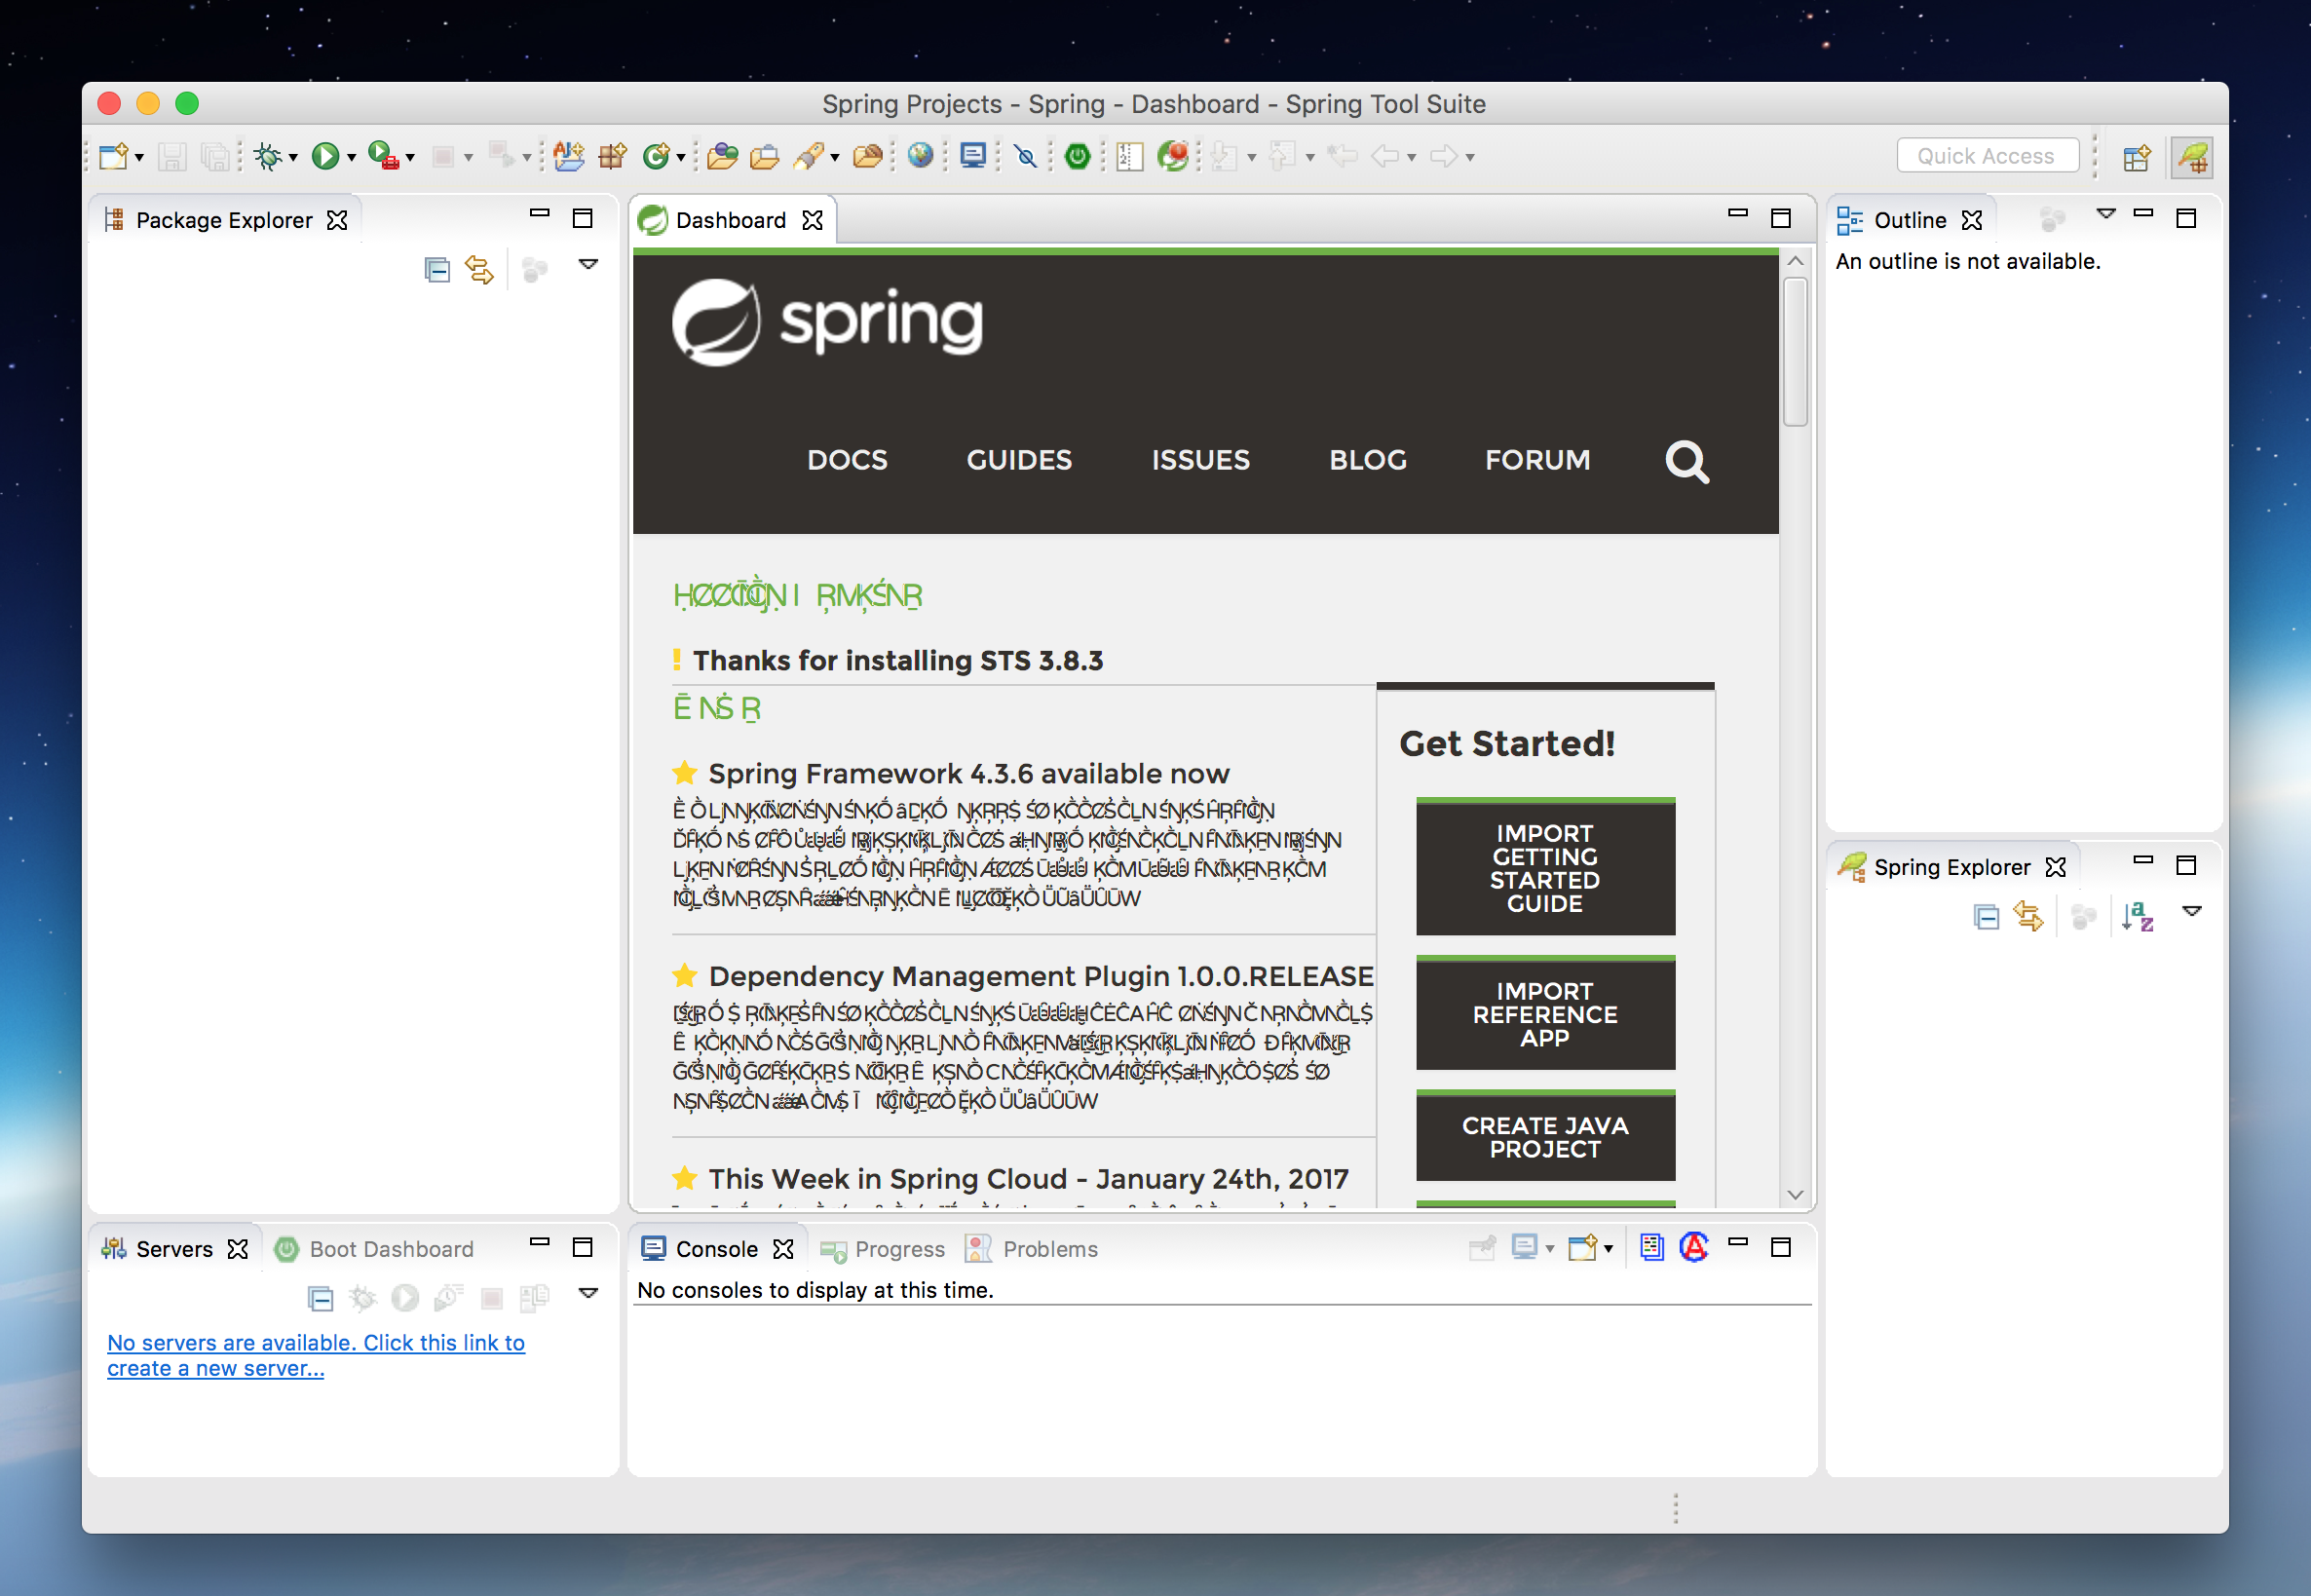Screen dimensions: 2311x1596
Task: Toggle Link with Editor in Spring Explorer
Action: (2028, 917)
